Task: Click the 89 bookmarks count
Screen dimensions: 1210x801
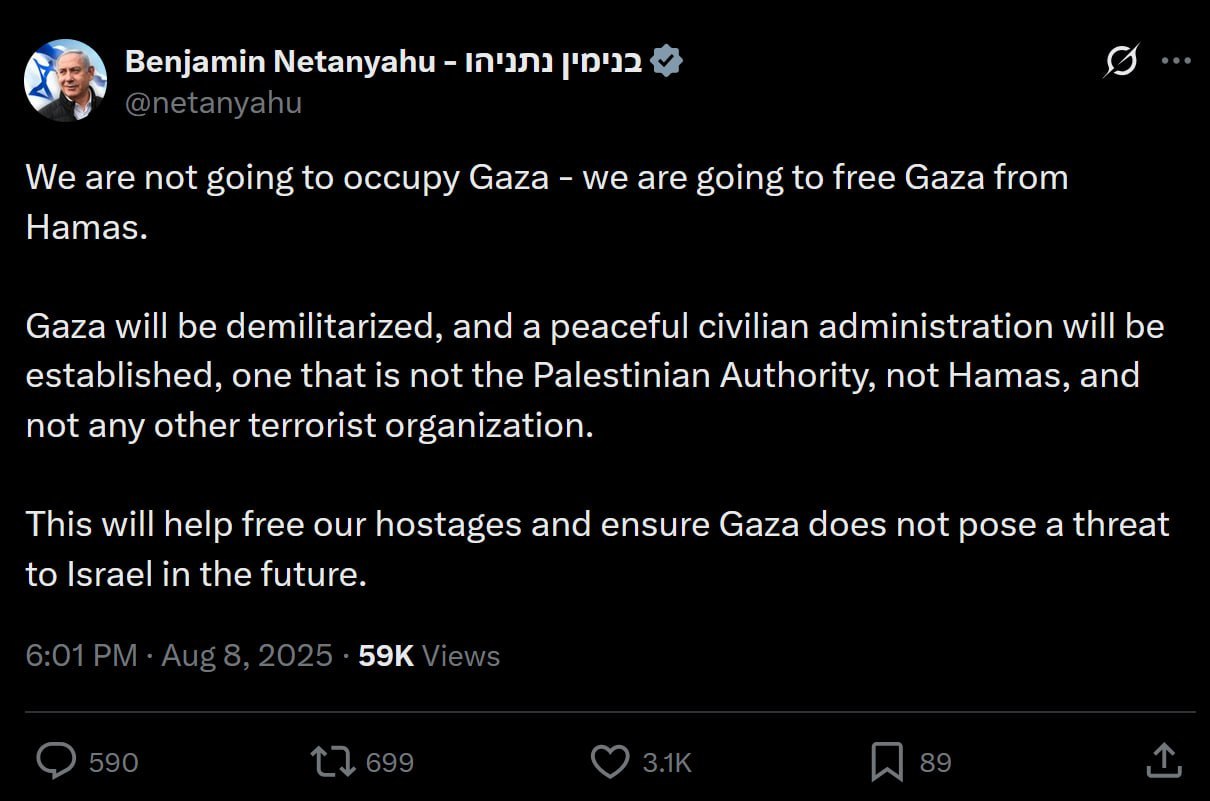Action: click(935, 763)
